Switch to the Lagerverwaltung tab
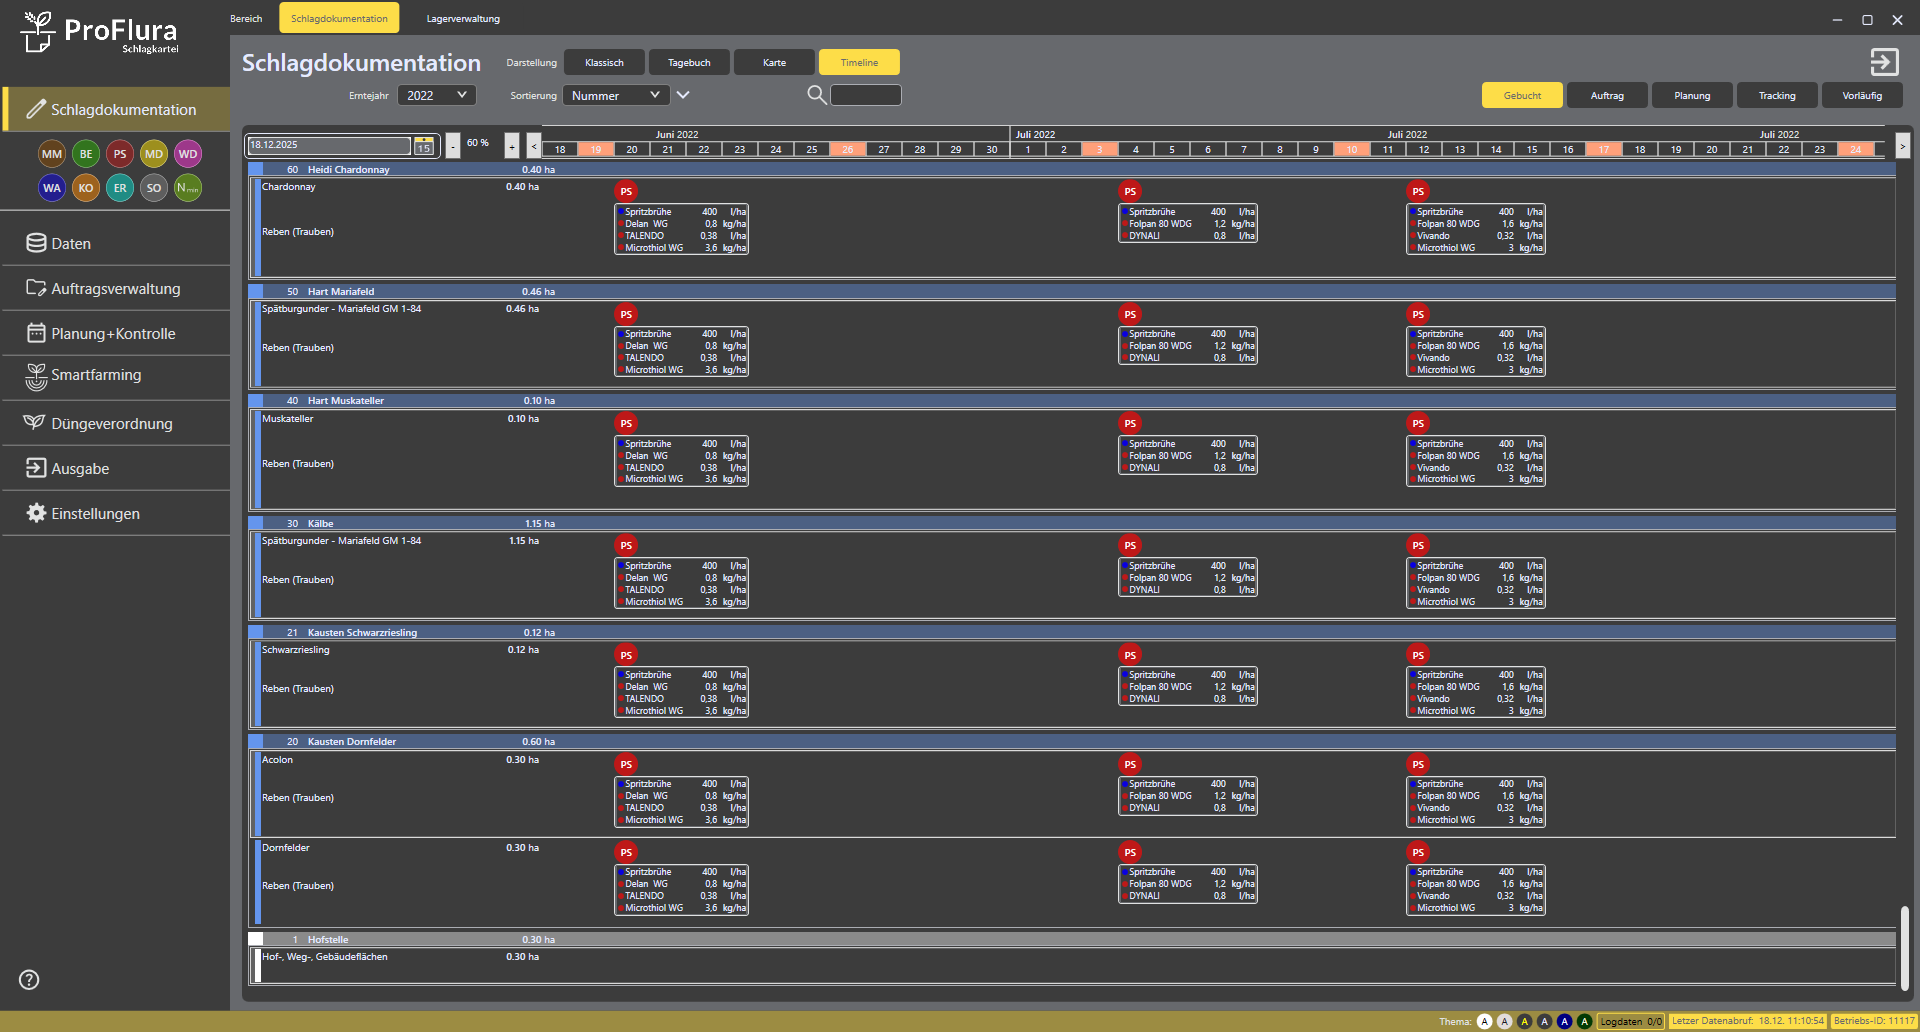 [x=463, y=19]
